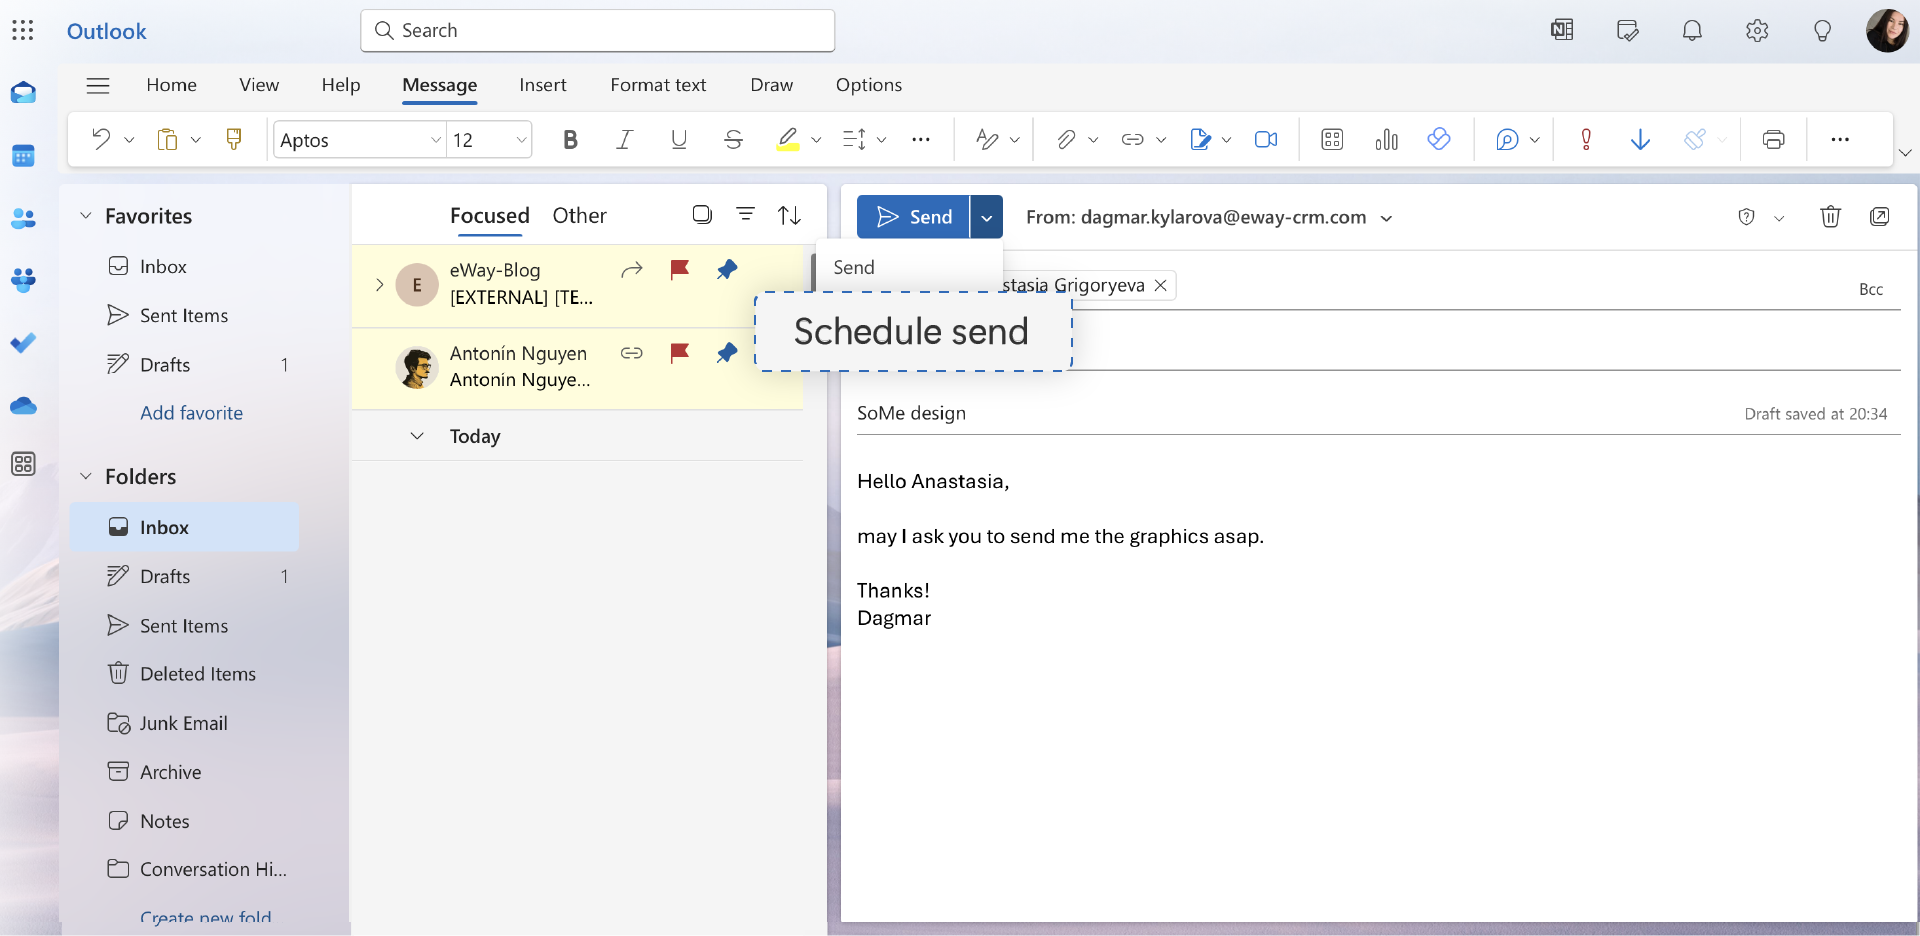Switch to the Other inbox tab
The width and height of the screenshot is (1920, 936).
[x=579, y=216]
